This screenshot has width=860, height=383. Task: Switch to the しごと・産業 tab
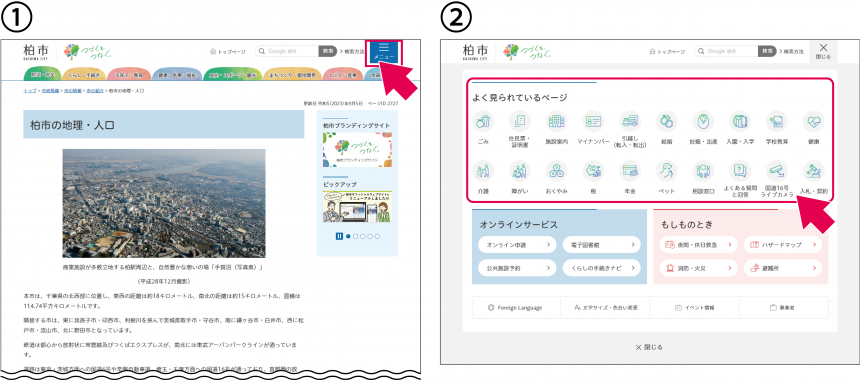(343, 74)
